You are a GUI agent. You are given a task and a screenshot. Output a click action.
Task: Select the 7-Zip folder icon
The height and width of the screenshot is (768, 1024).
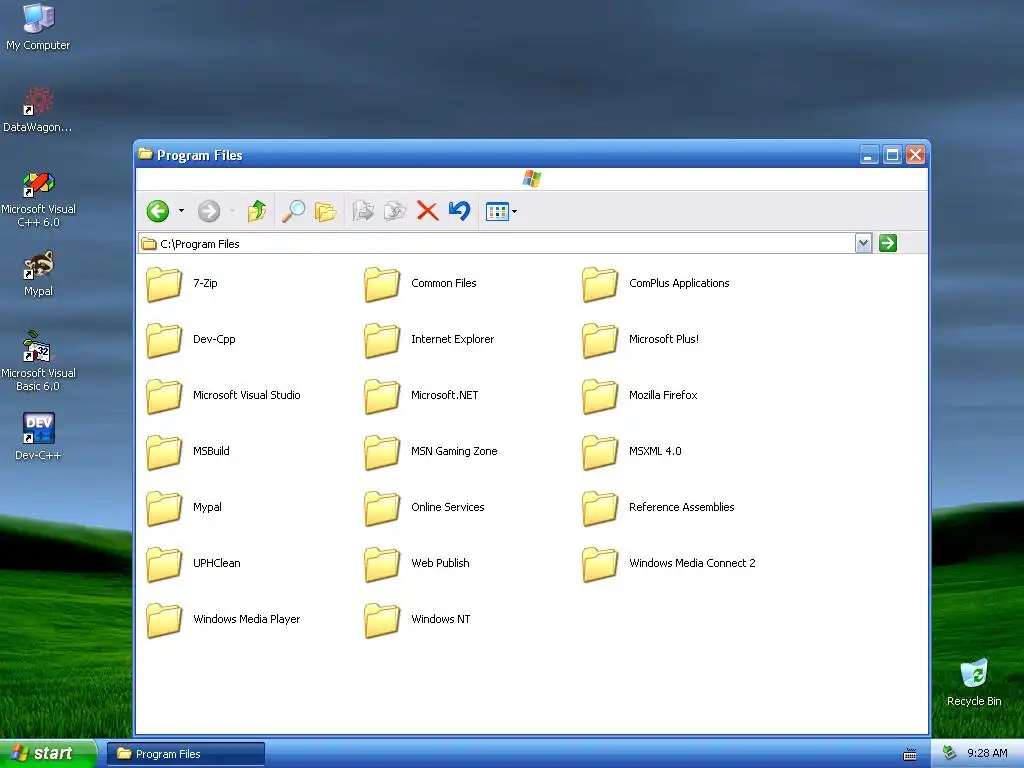(x=164, y=284)
